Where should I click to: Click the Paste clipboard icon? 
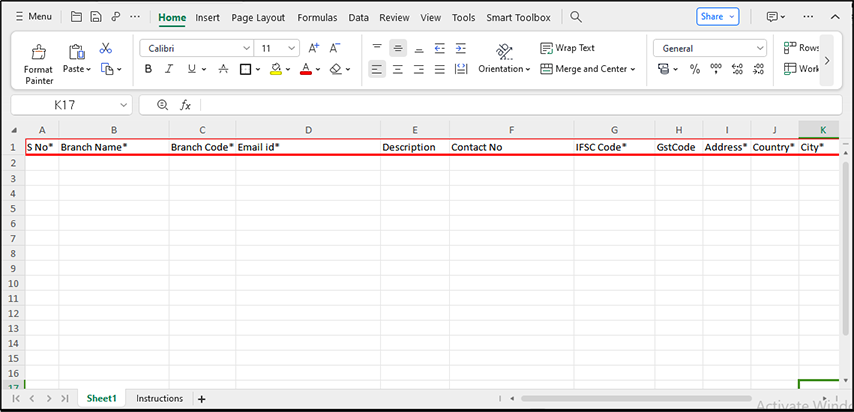pyautogui.click(x=76, y=52)
